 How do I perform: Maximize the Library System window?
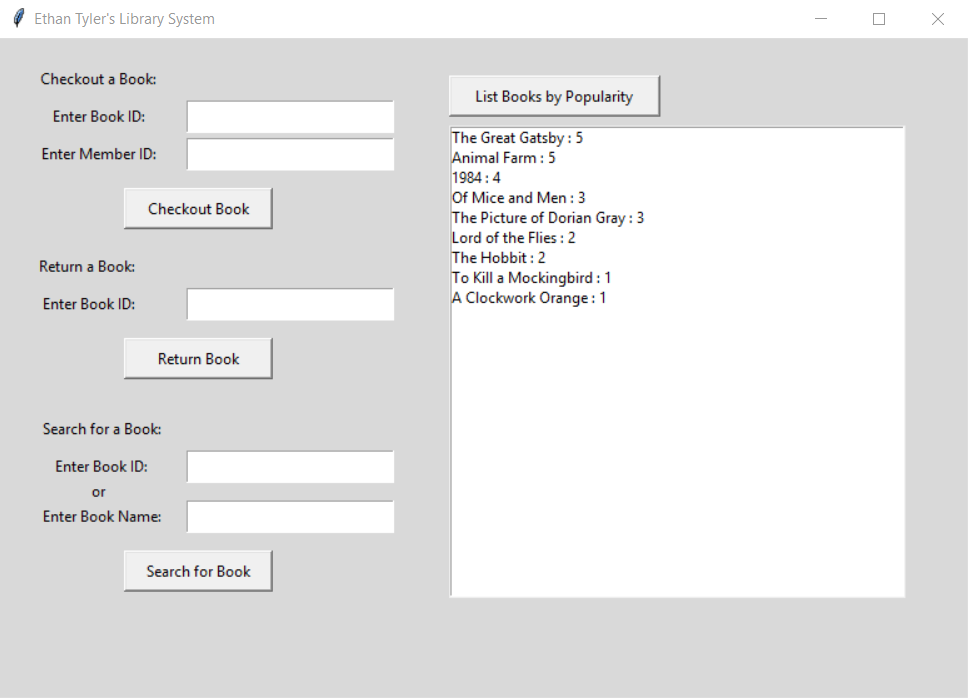878,19
